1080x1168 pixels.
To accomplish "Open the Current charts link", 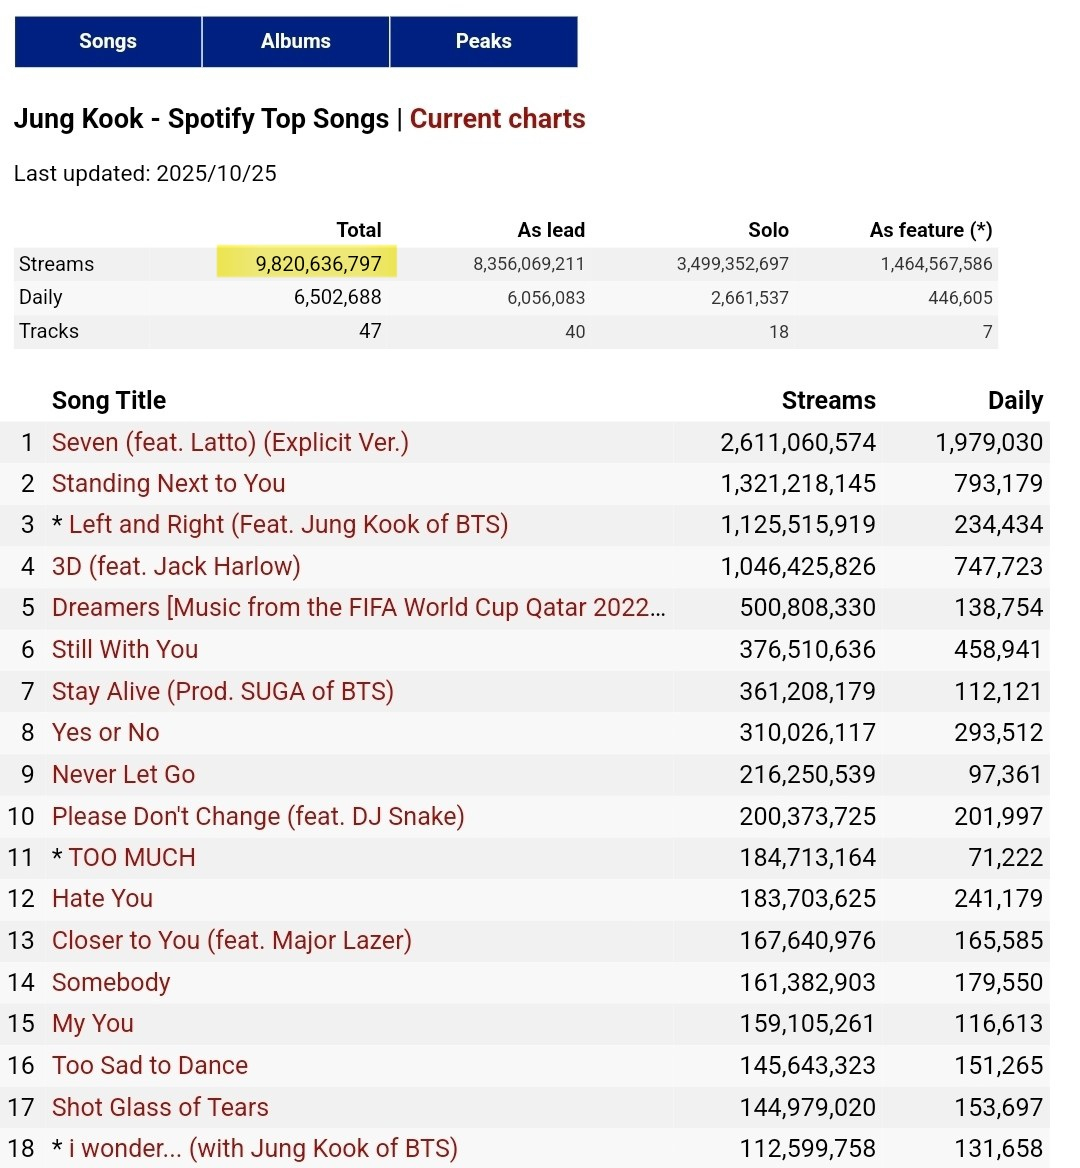I will tap(497, 119).
